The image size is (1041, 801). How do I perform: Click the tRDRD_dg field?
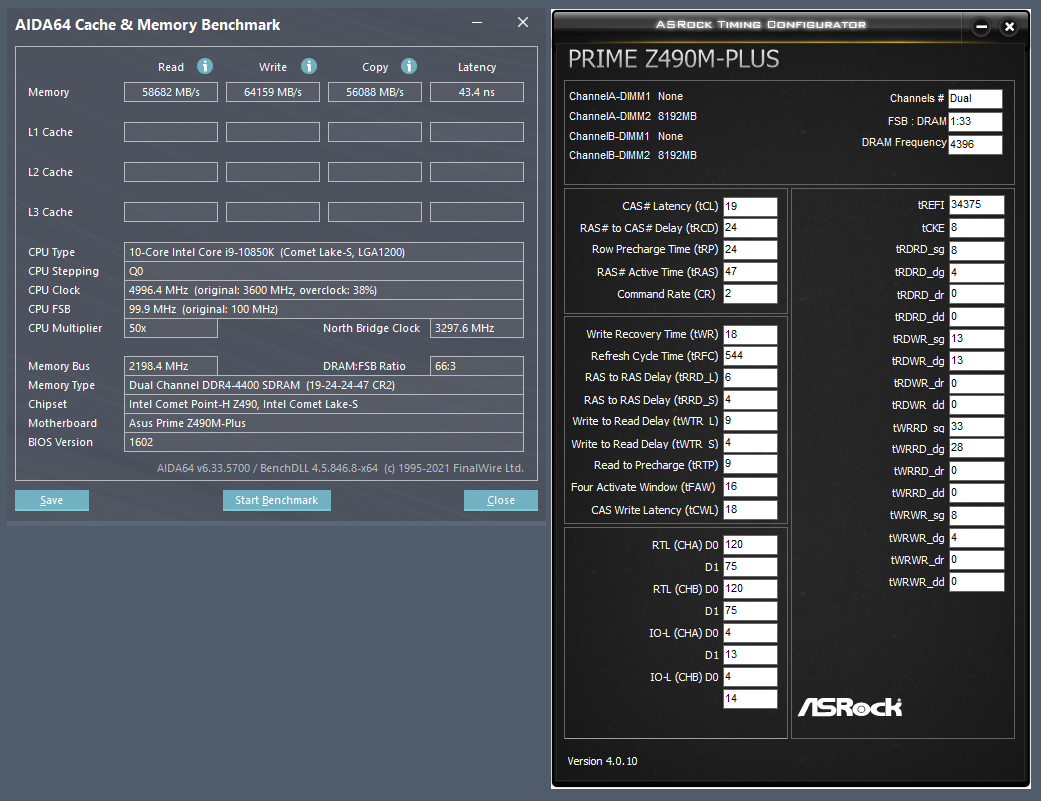977,272
